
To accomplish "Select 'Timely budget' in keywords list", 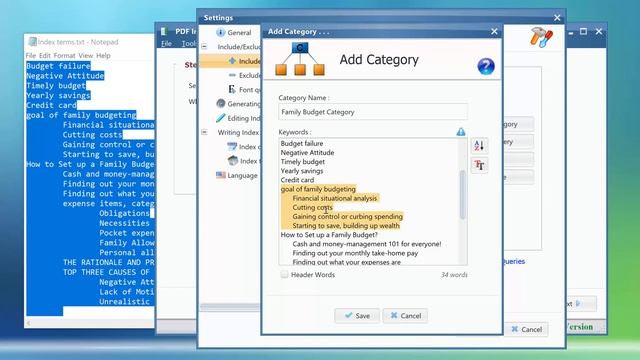I will coord(302,162).
